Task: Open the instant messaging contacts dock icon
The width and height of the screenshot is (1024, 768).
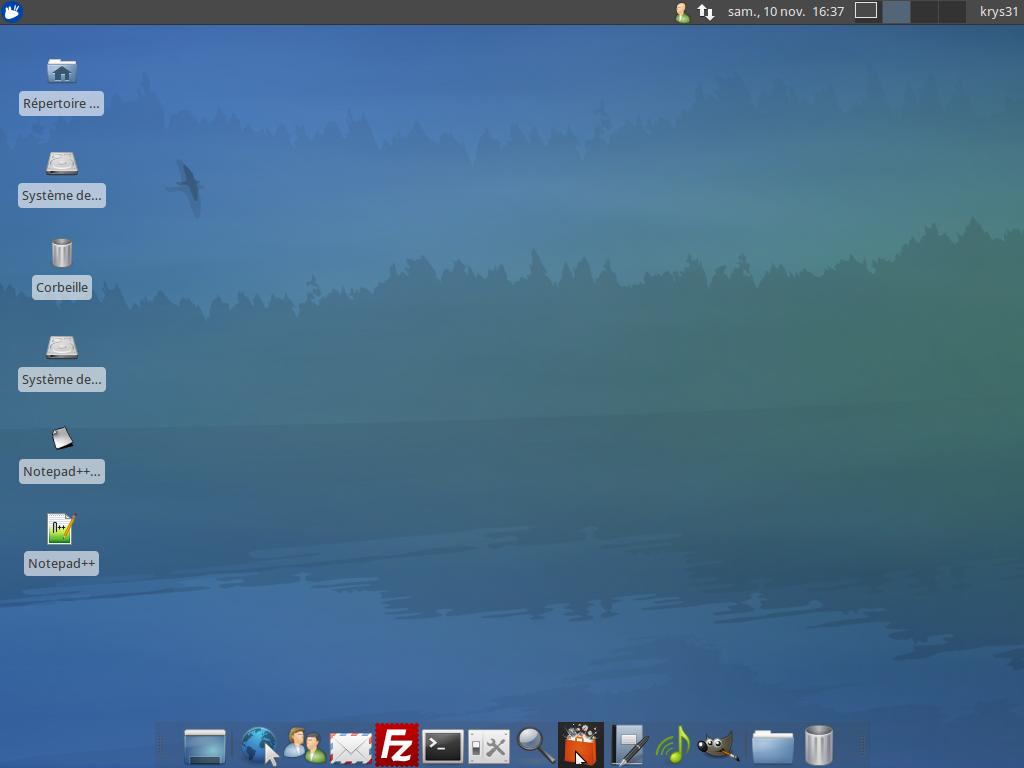Action: [305, 745]
